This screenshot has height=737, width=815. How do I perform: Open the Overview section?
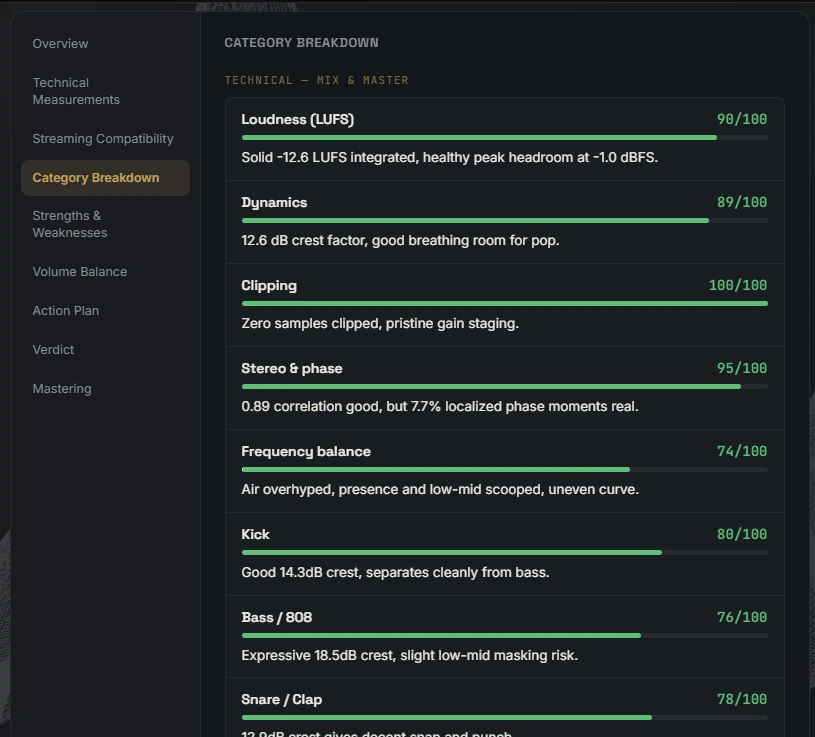(x=60, y=44)
